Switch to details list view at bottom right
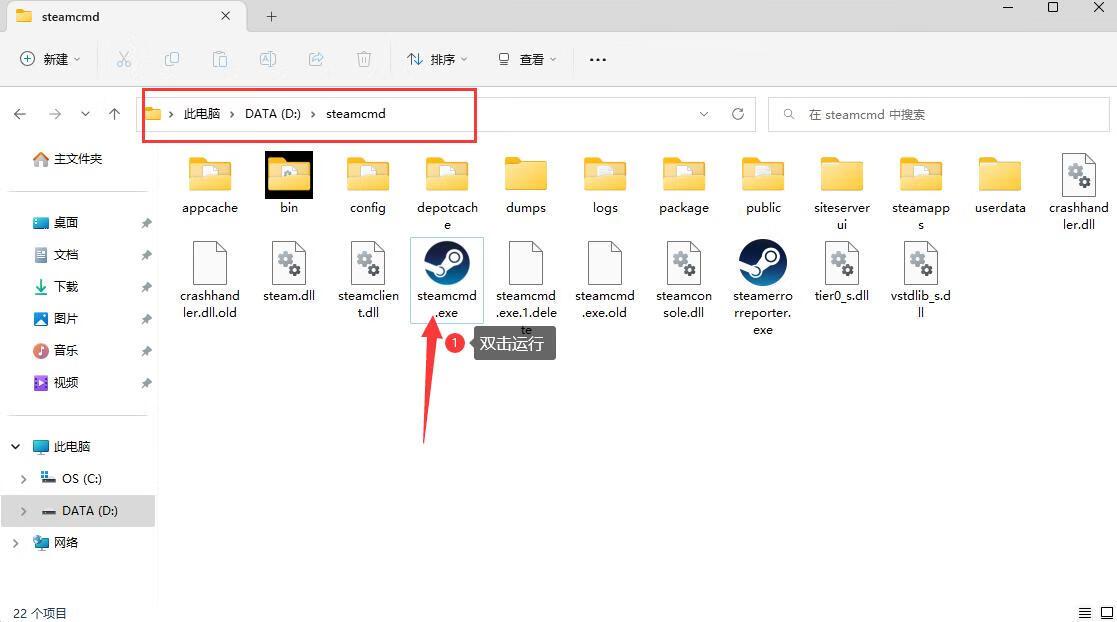Viewport: 1117px width, 622px height. 1085,613
